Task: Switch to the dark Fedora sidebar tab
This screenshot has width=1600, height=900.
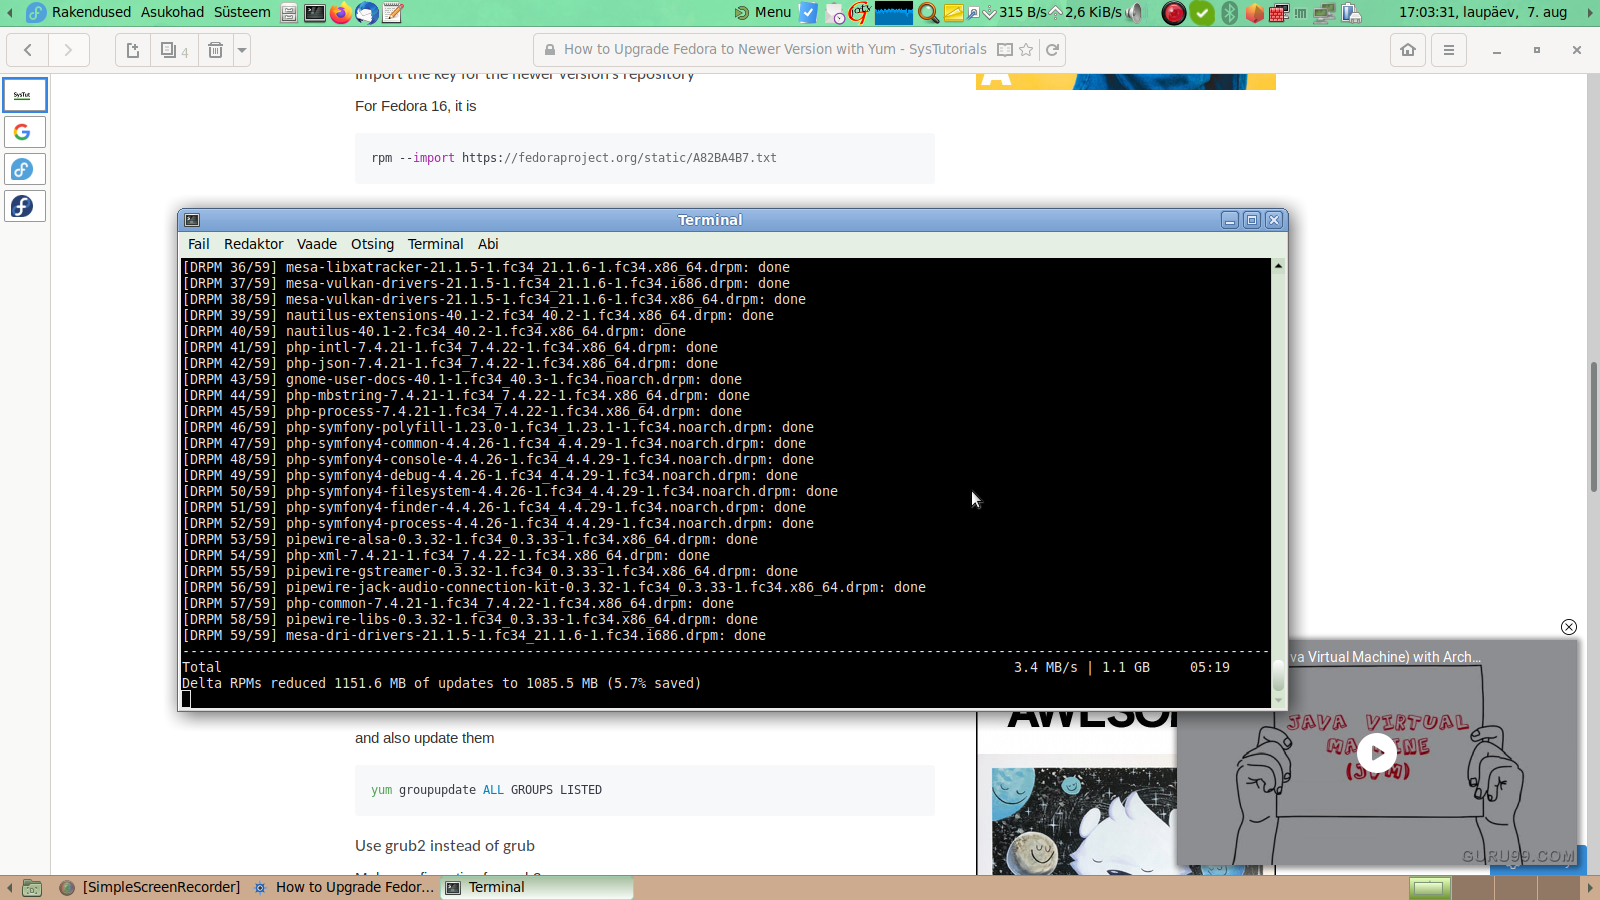Action: [x=25, y=206]
